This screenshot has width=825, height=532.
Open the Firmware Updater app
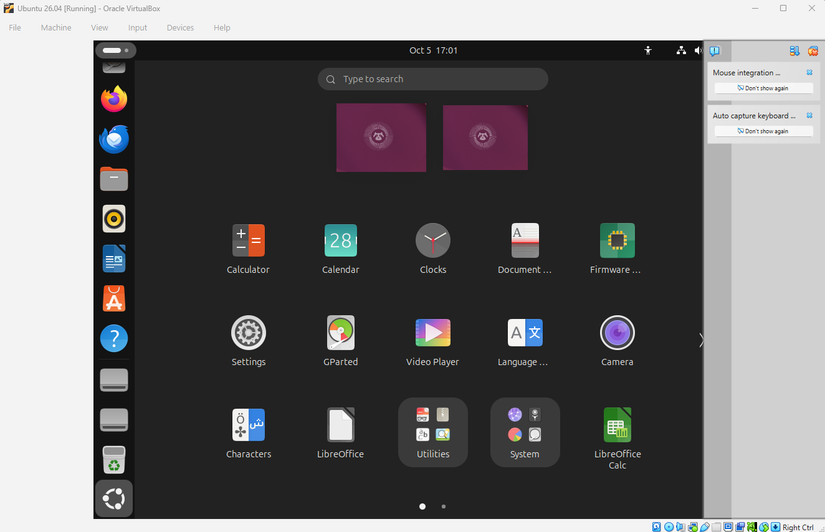point(617,248)
